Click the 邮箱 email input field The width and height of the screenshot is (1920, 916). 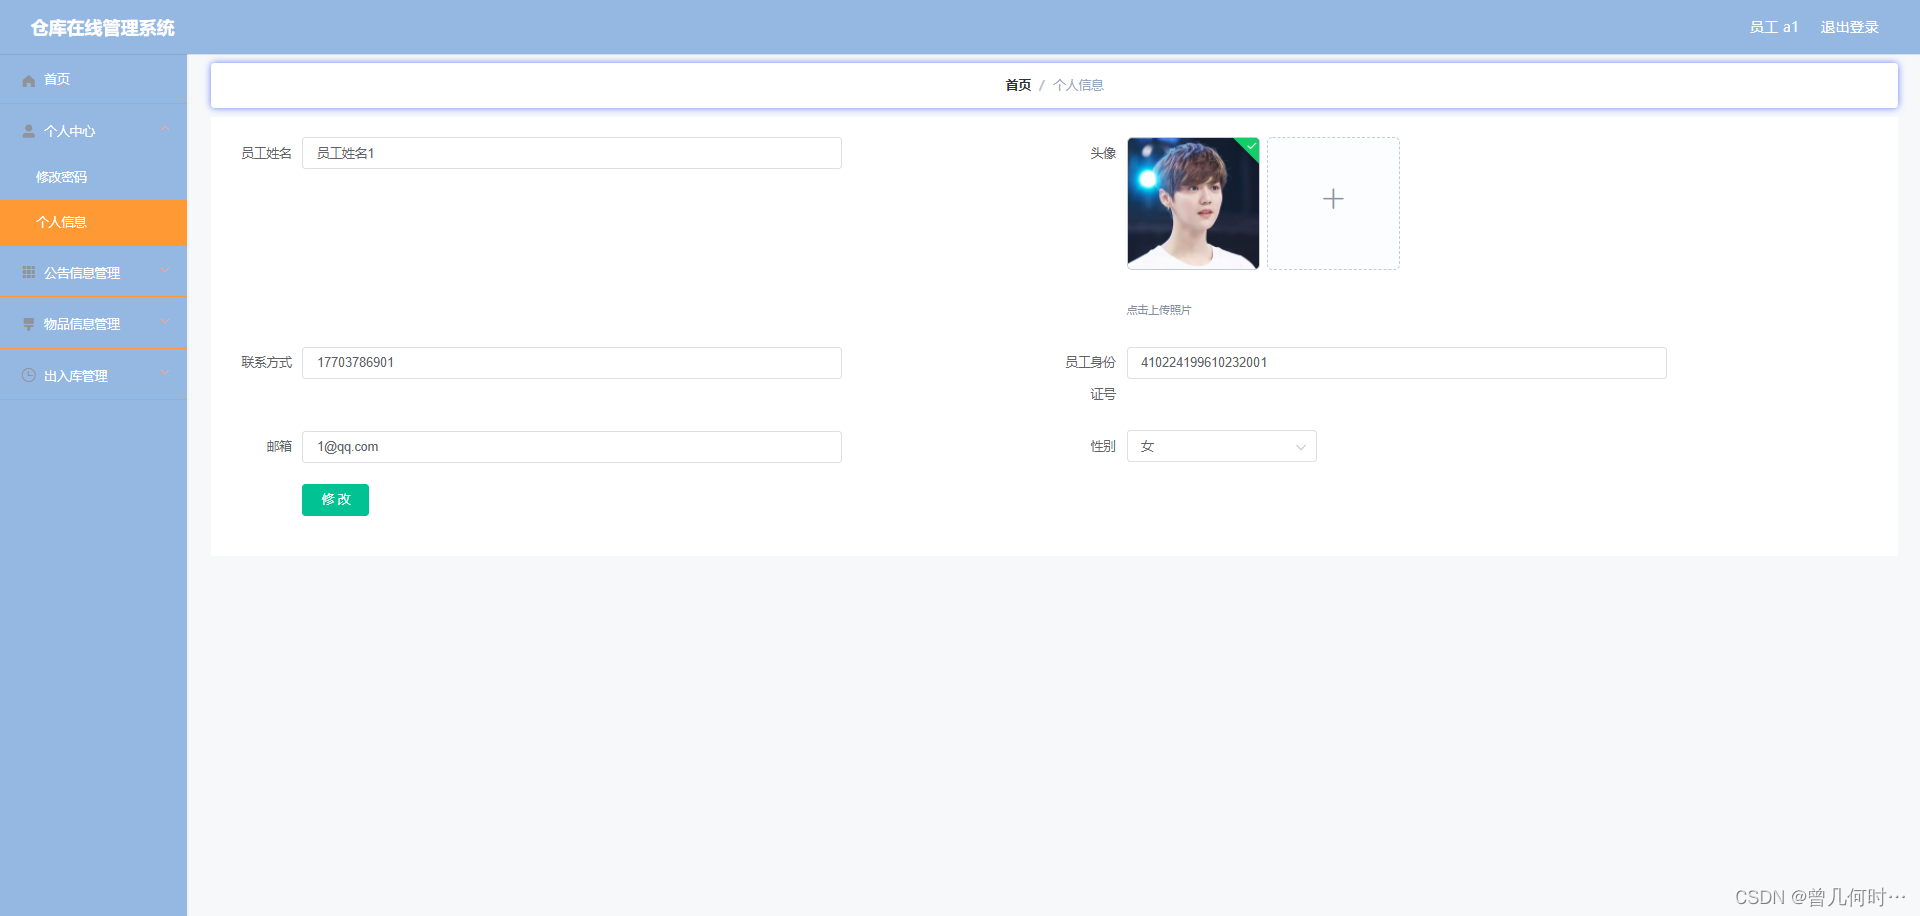[x=572, y=447]
